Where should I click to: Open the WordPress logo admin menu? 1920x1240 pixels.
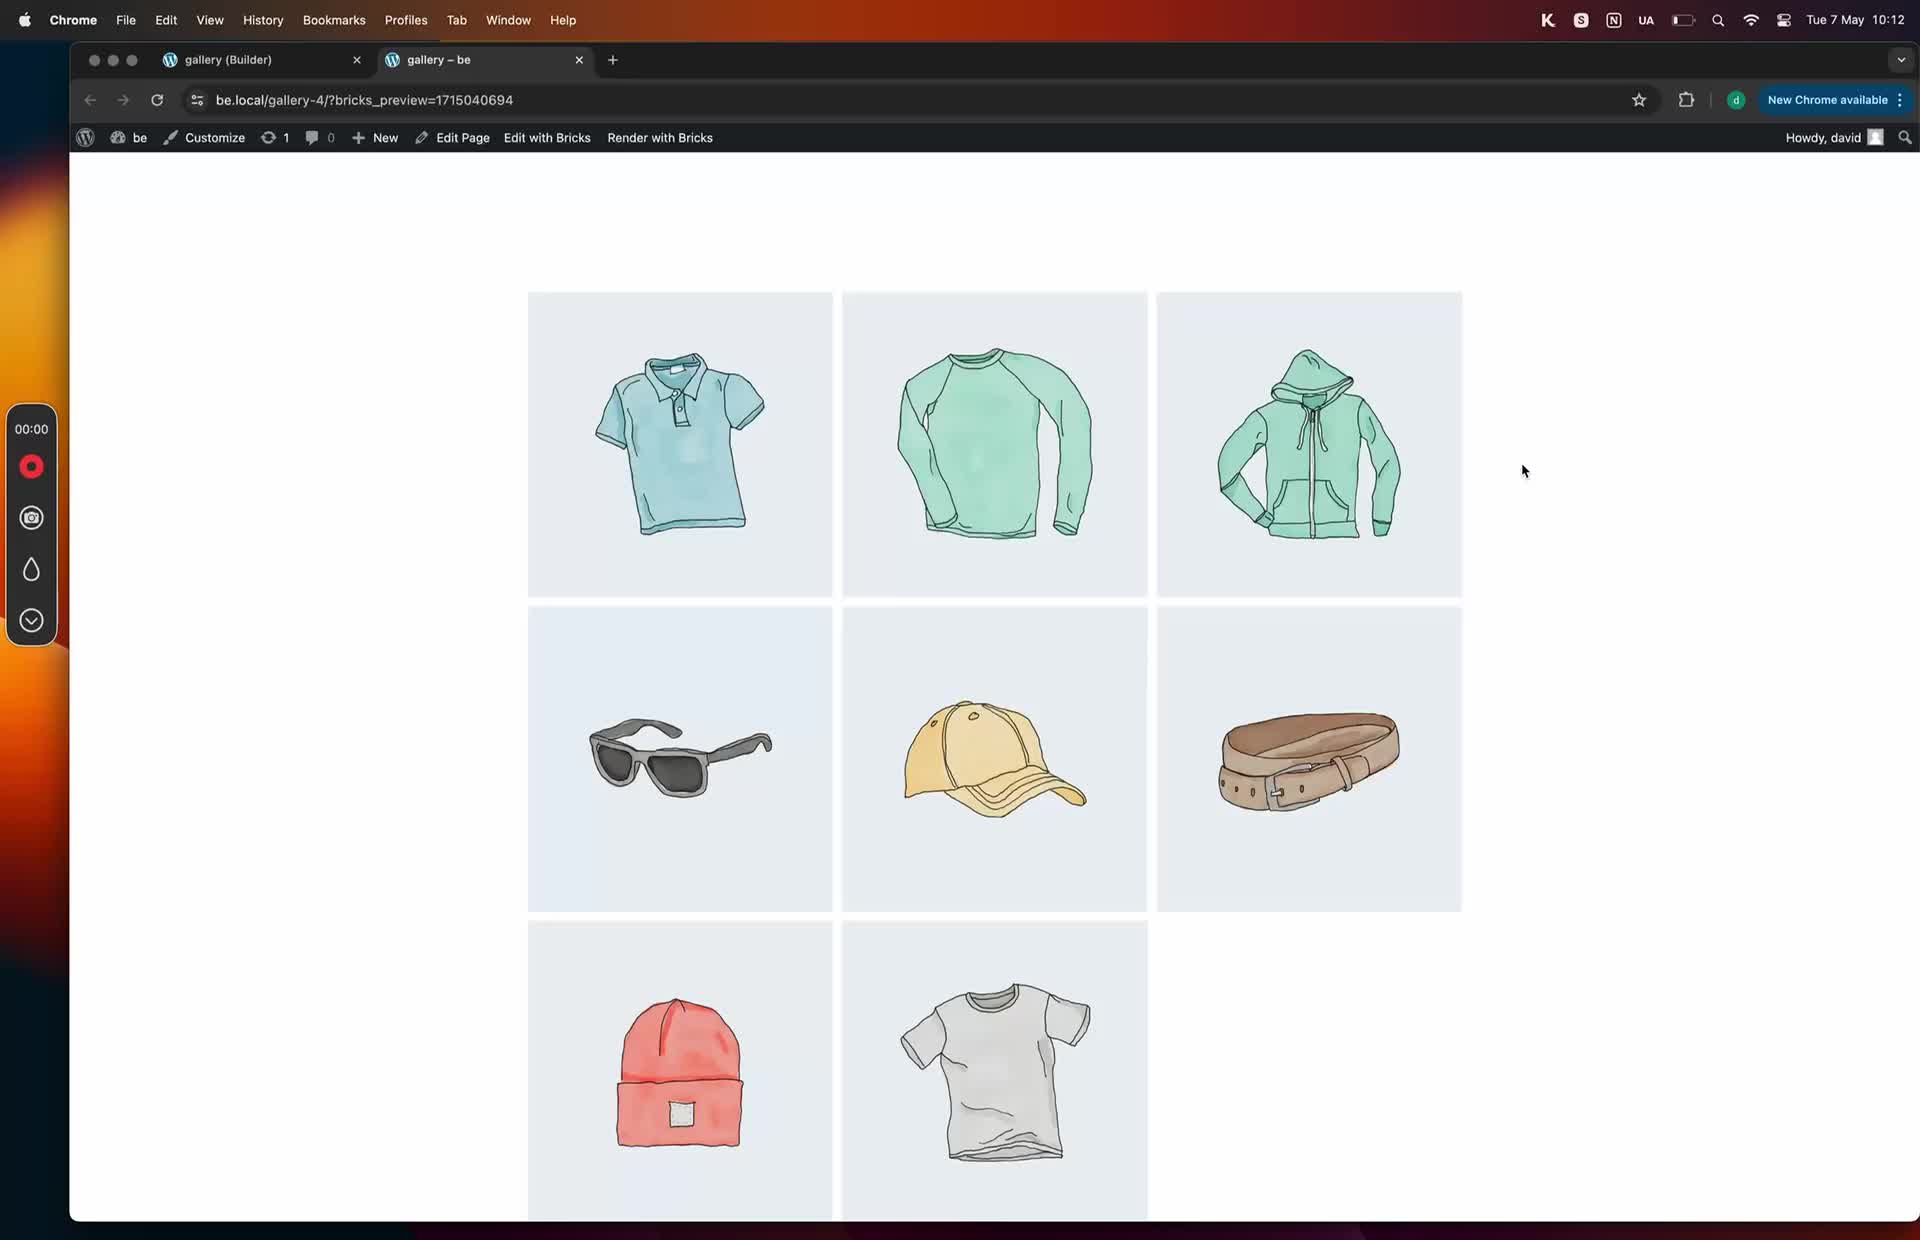pos(86,138)
